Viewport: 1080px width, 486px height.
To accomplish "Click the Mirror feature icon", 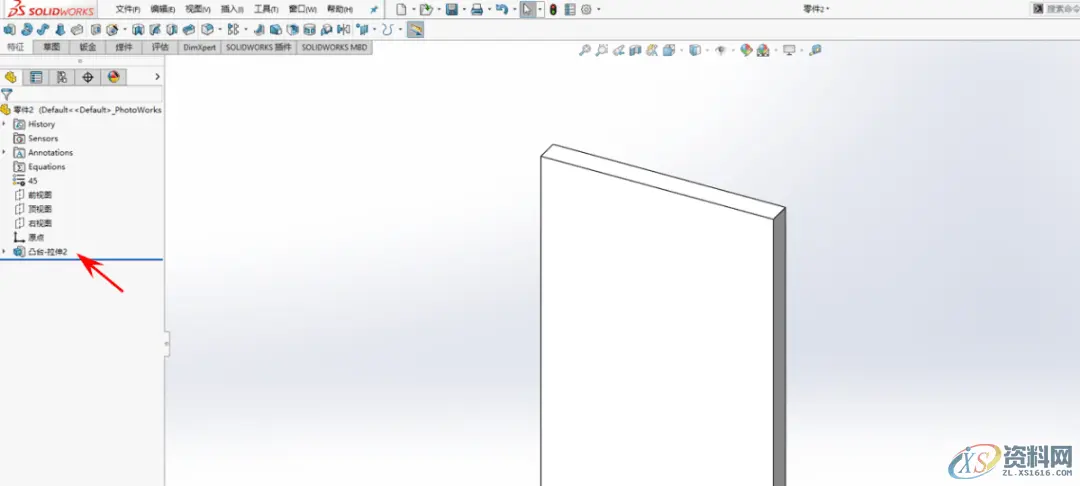I will tap(343, 30).
